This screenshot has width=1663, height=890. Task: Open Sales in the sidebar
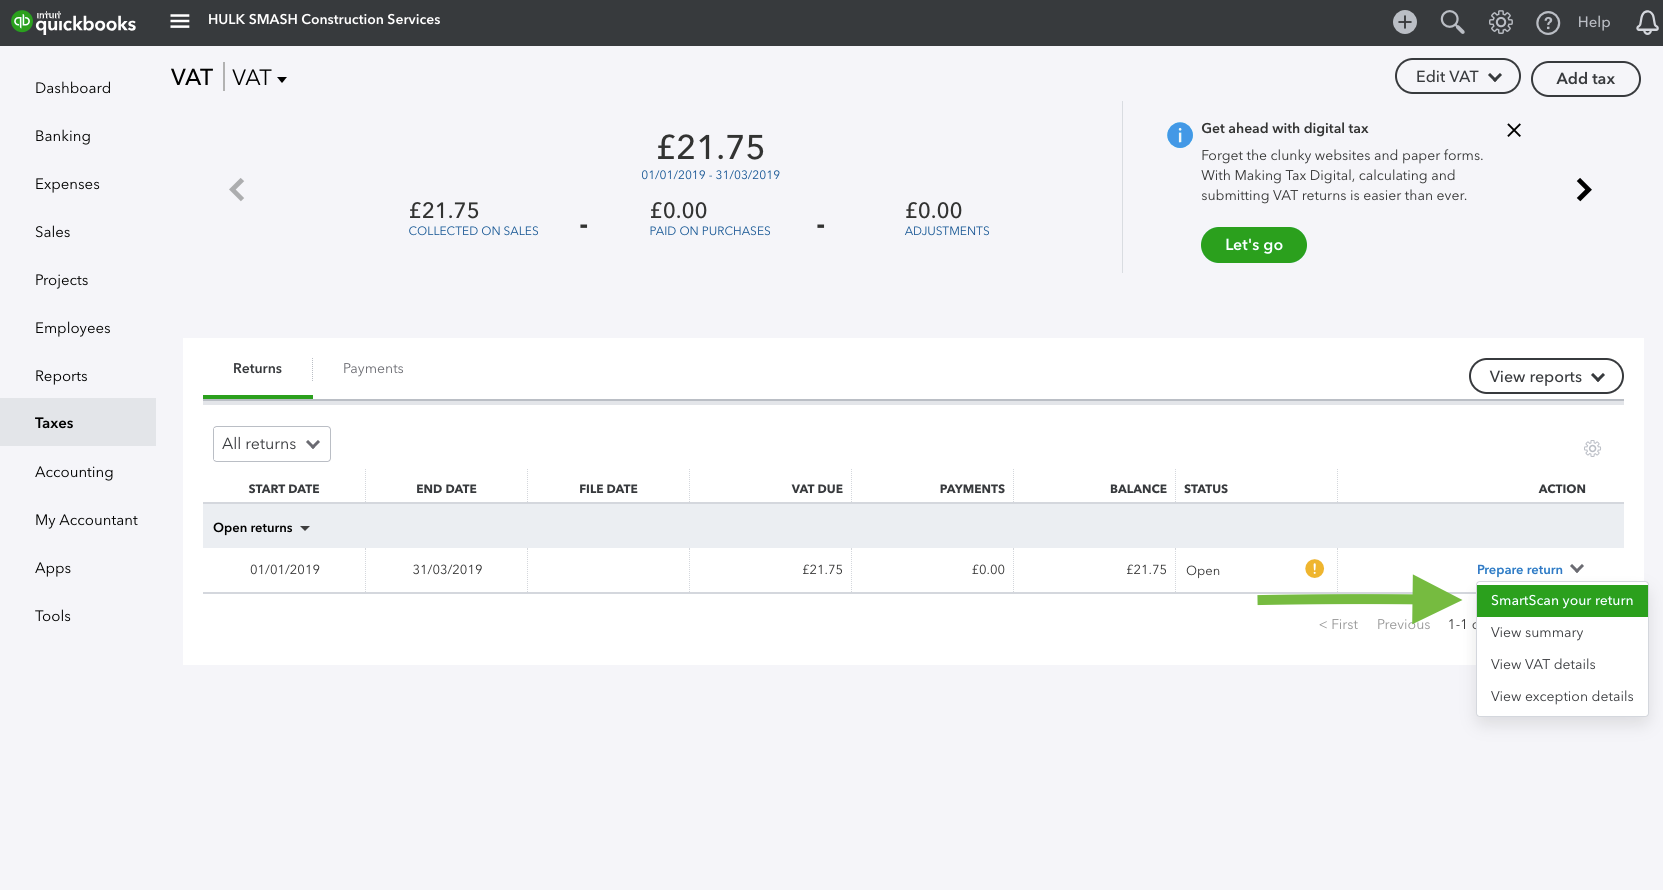click(x=53, y=232)
